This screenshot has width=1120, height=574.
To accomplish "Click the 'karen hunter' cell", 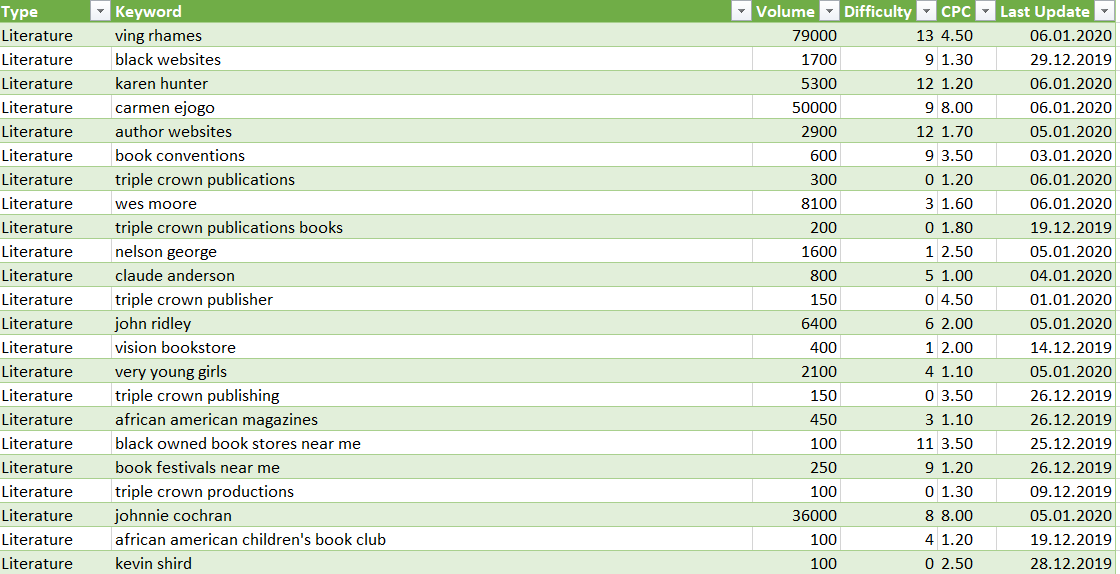I will tap(431, 84).
